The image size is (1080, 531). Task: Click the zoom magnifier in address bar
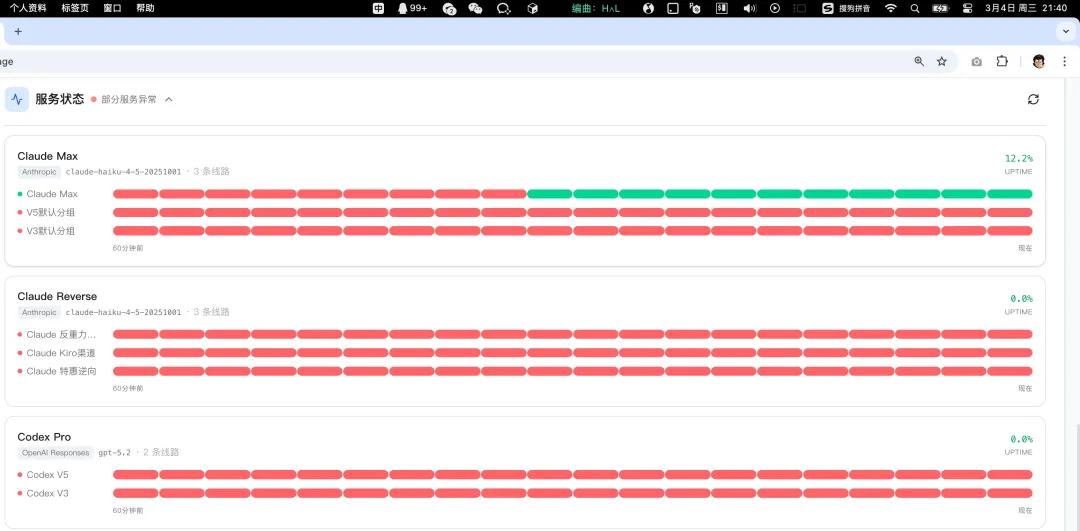[x=919, y=61]
